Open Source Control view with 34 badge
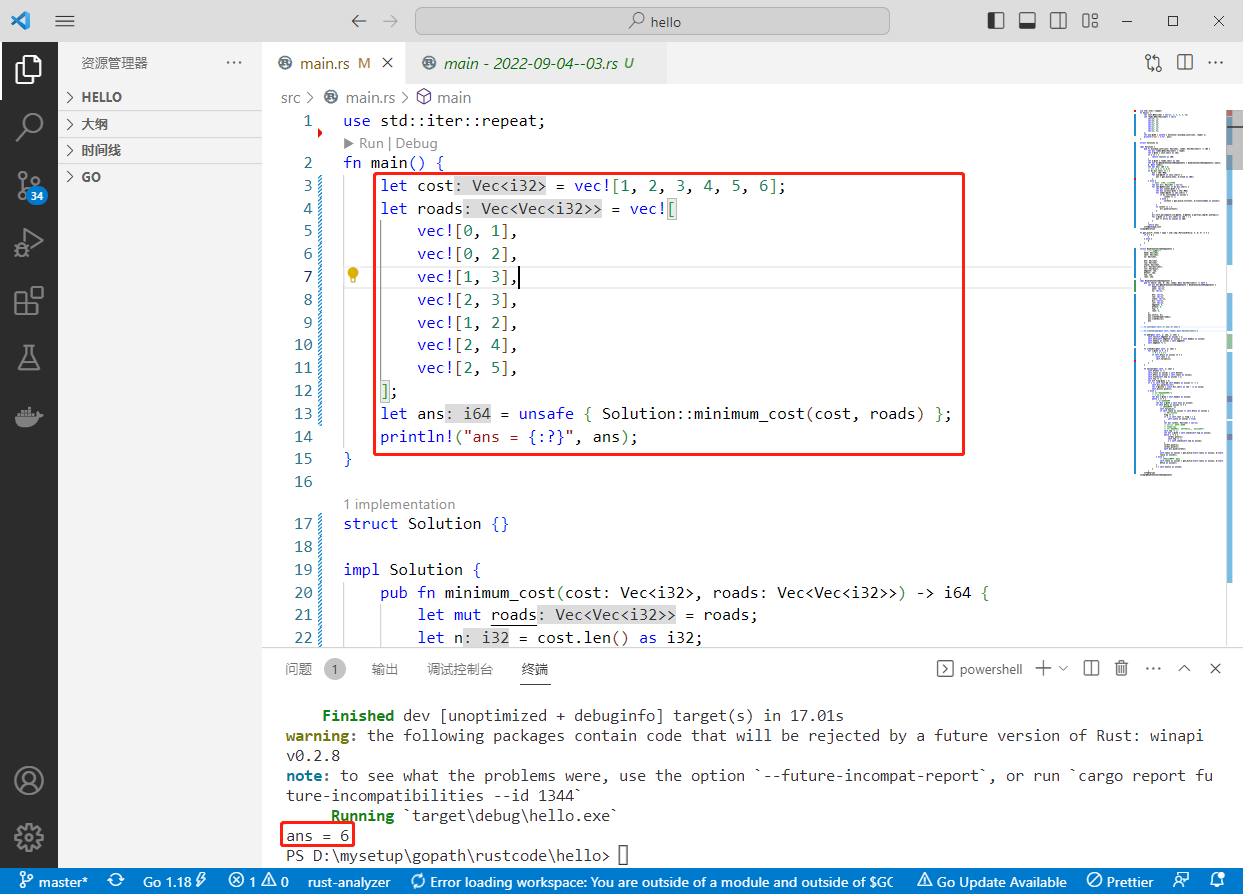 coord(29,185)
